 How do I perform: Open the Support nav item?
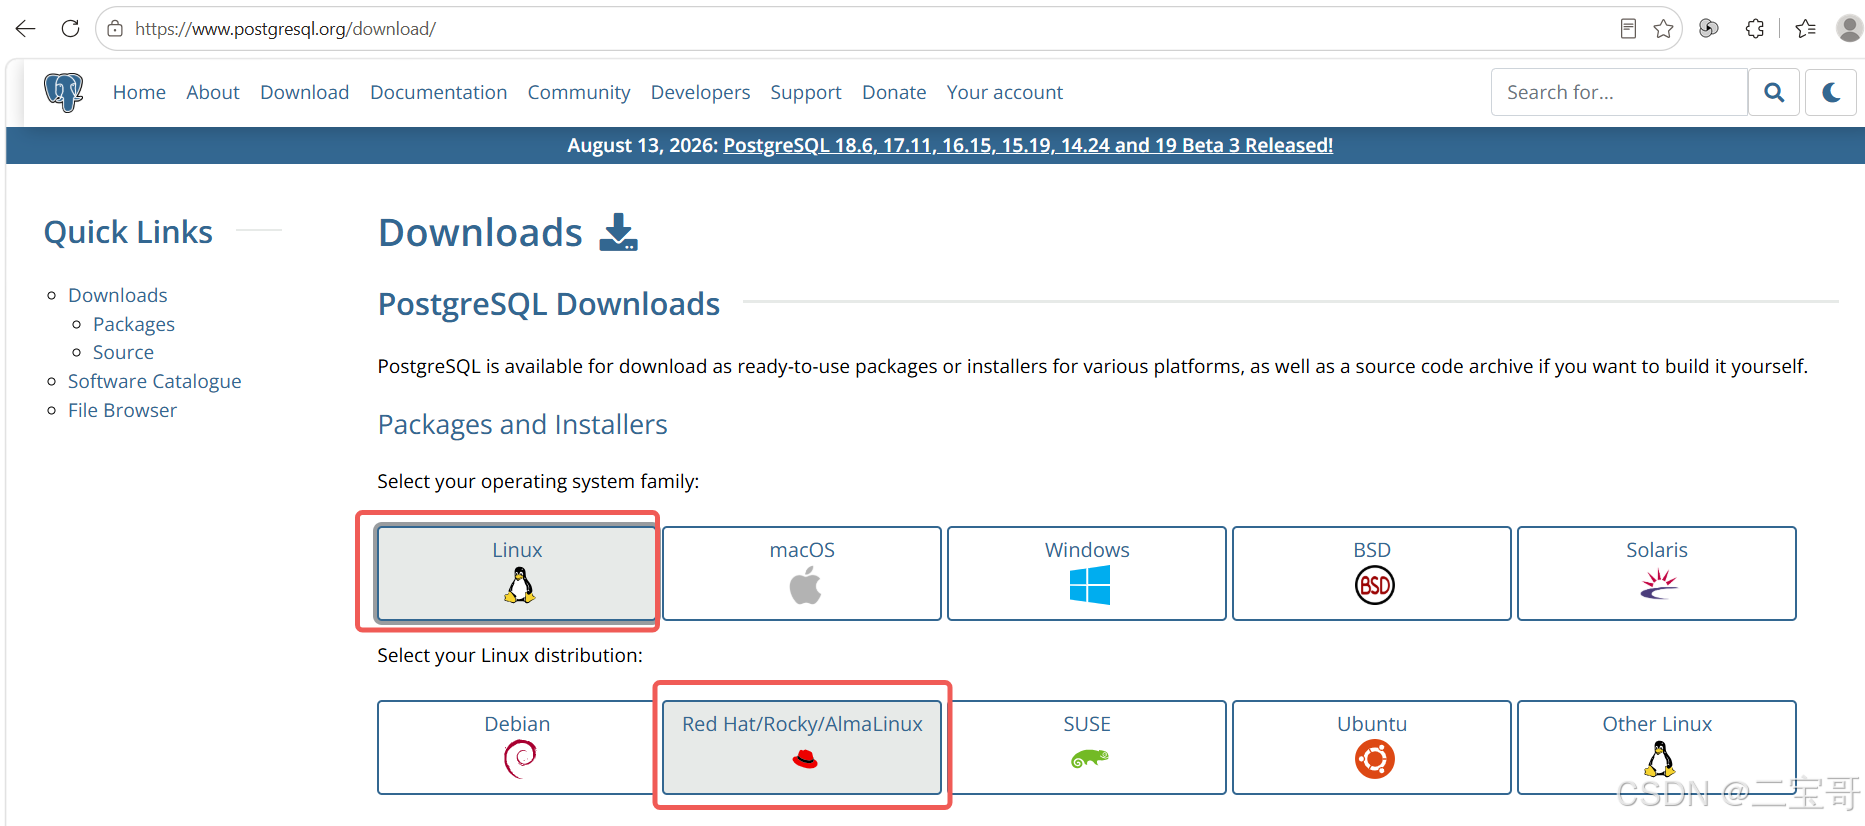(806, 92)
